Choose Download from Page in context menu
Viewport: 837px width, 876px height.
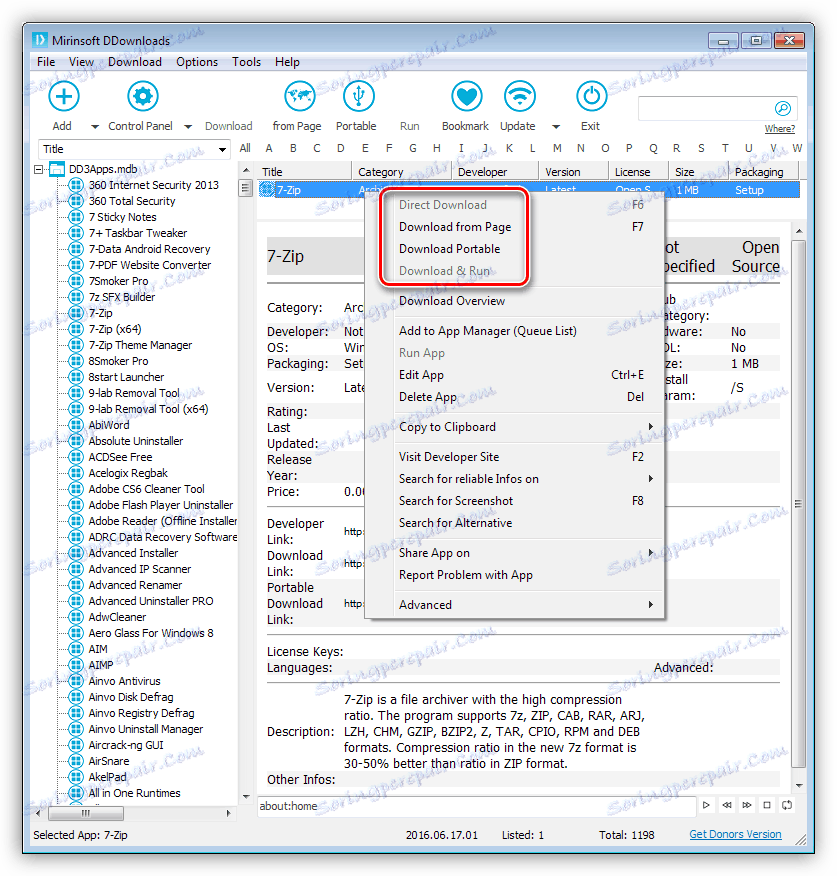(x=514, y=227)
